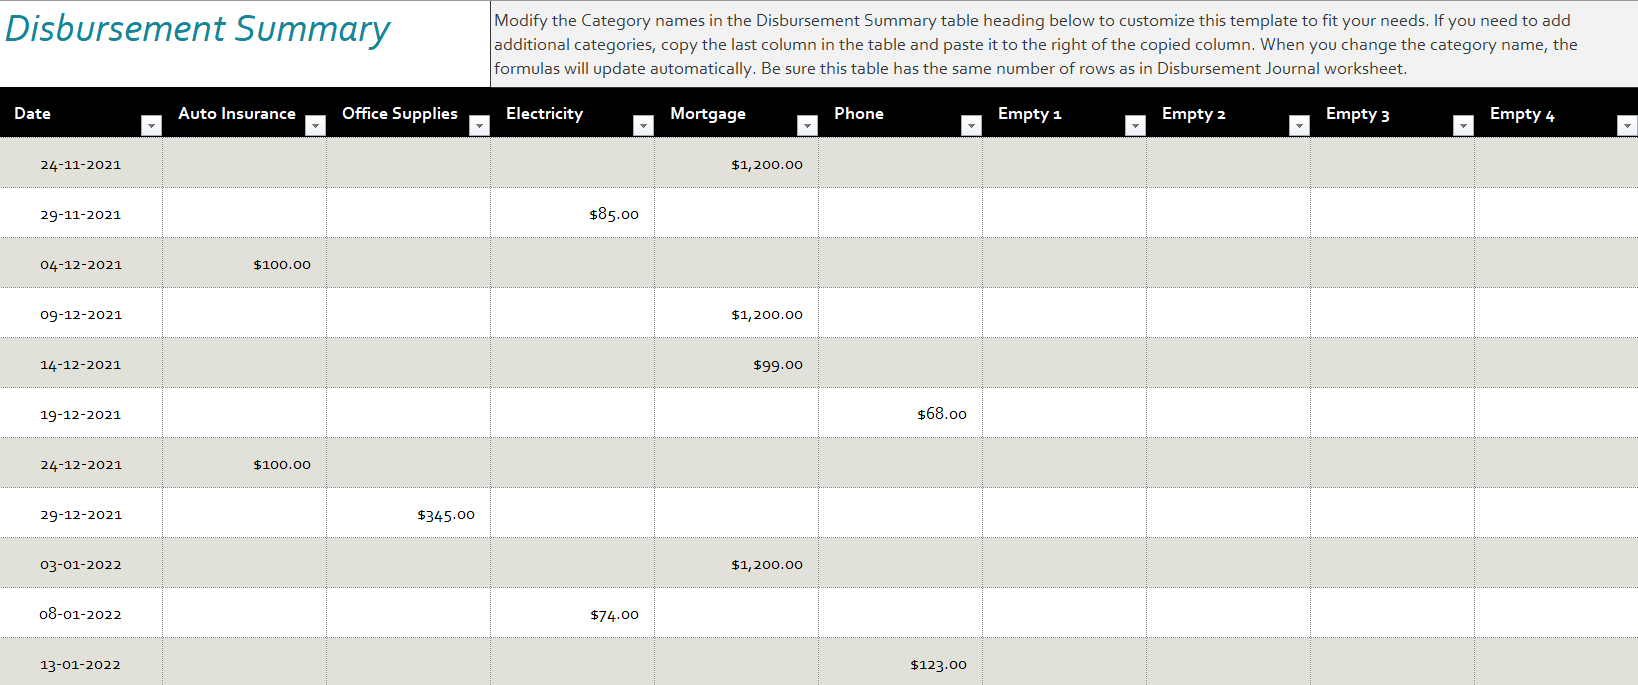Select the $123.00 Phone cell

[x=901, y=662]
